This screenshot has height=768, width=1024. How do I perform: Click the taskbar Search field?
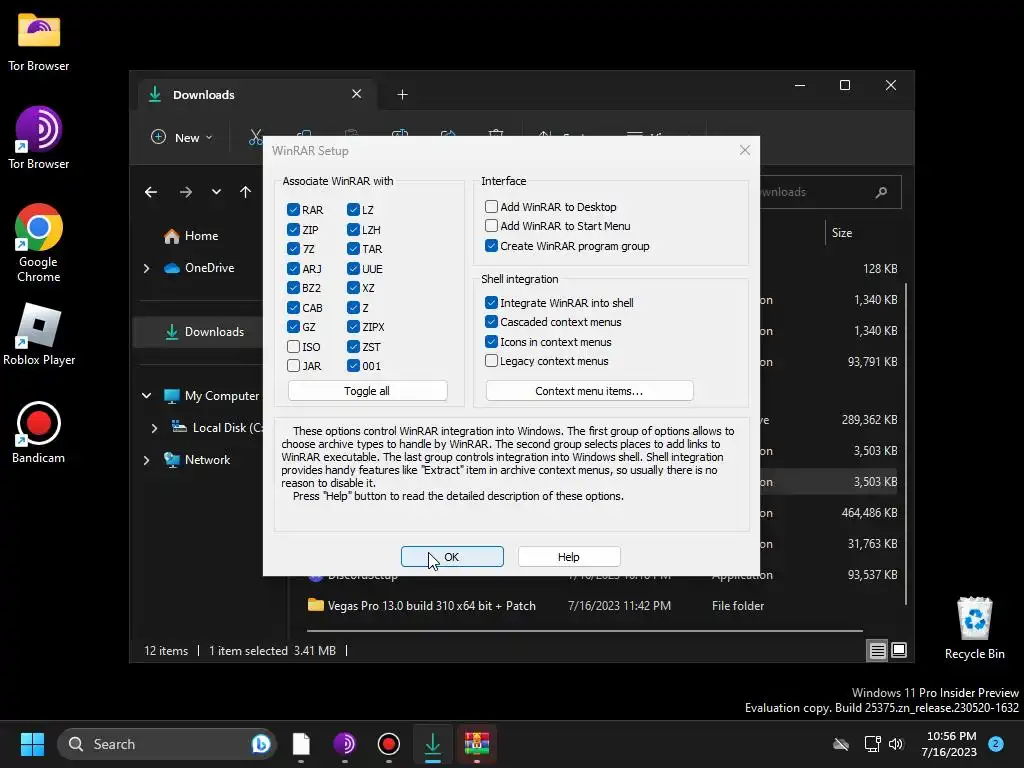167,744
